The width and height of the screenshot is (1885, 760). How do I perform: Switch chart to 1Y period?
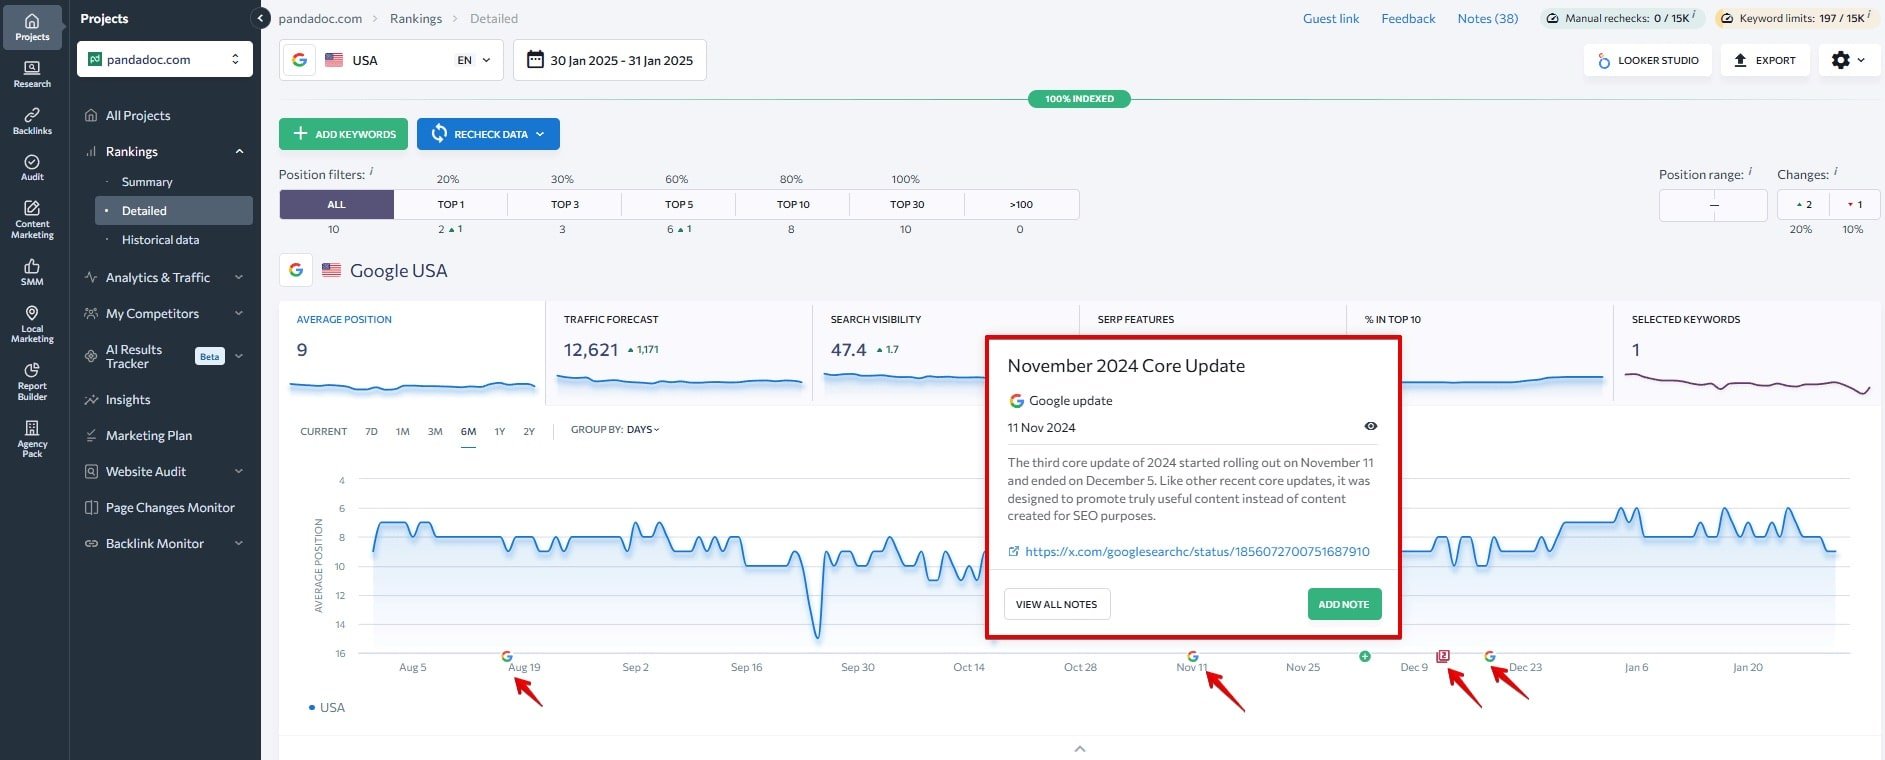point(500,432)
